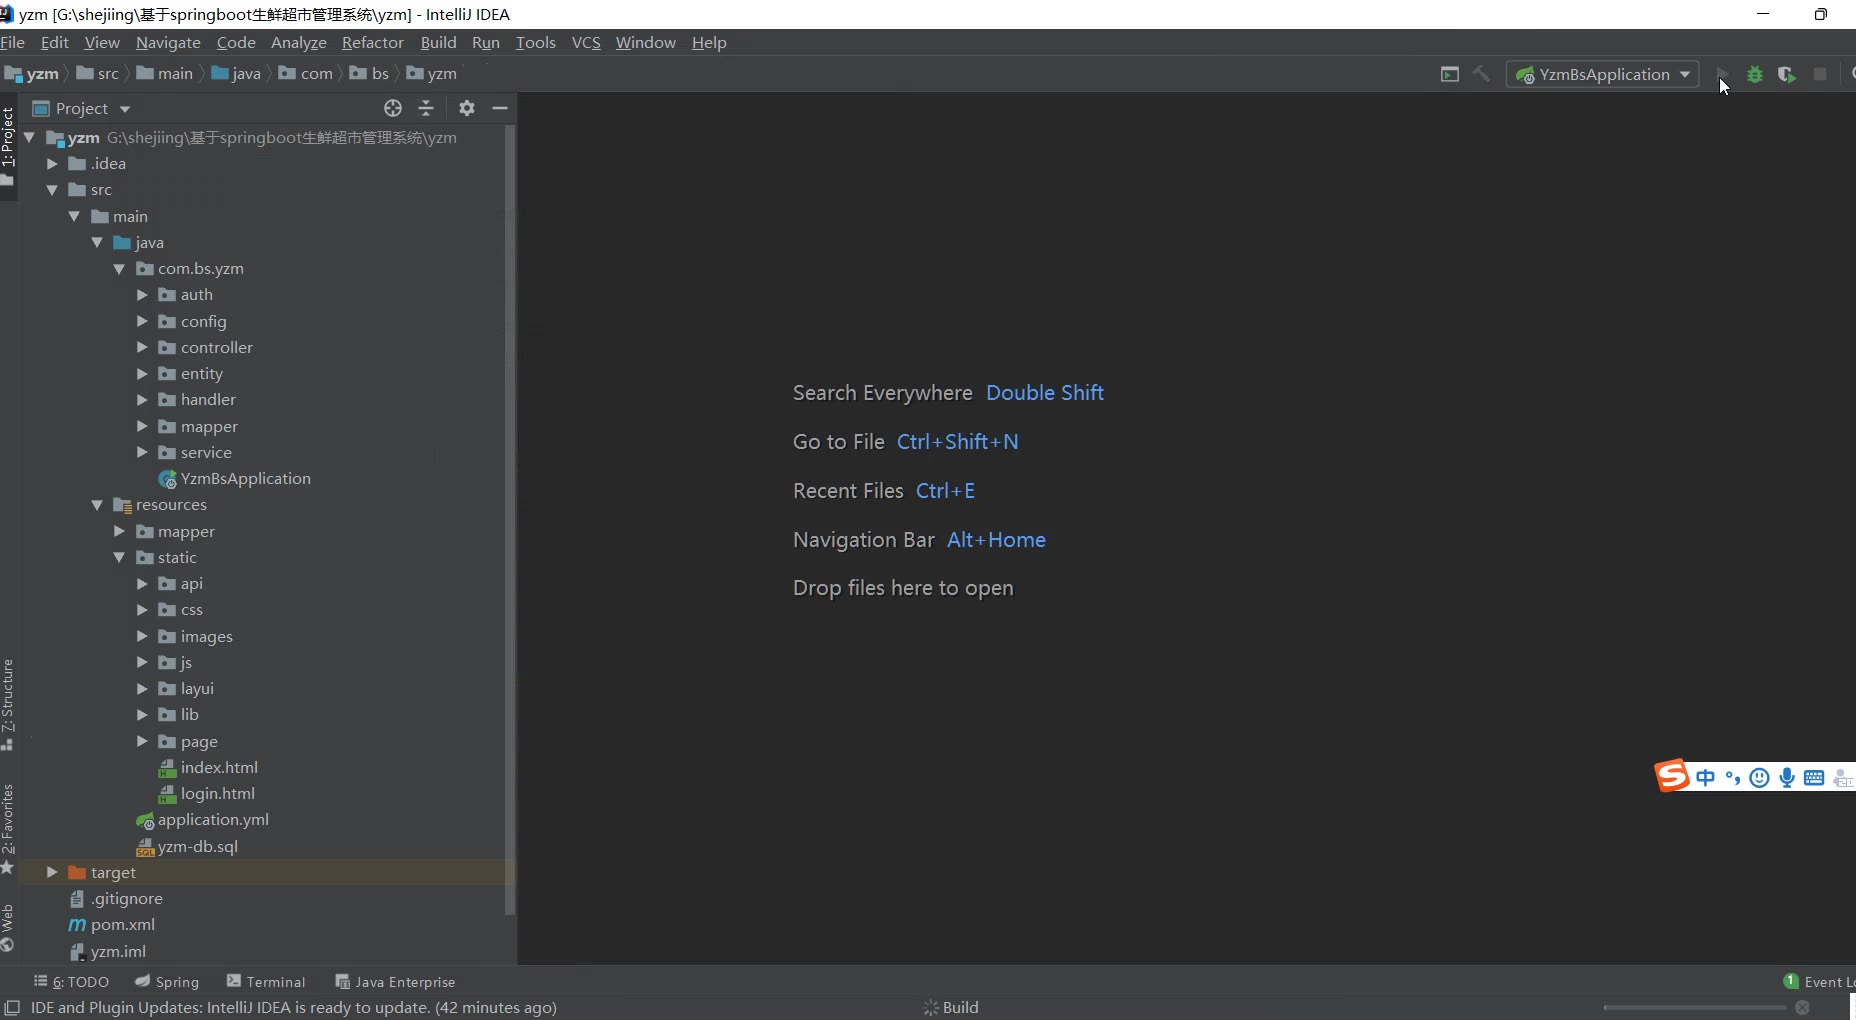Collapse the src folder
Image resolution: width=1856 pixels, height=1020 pixels.
[x=52, y=189]
